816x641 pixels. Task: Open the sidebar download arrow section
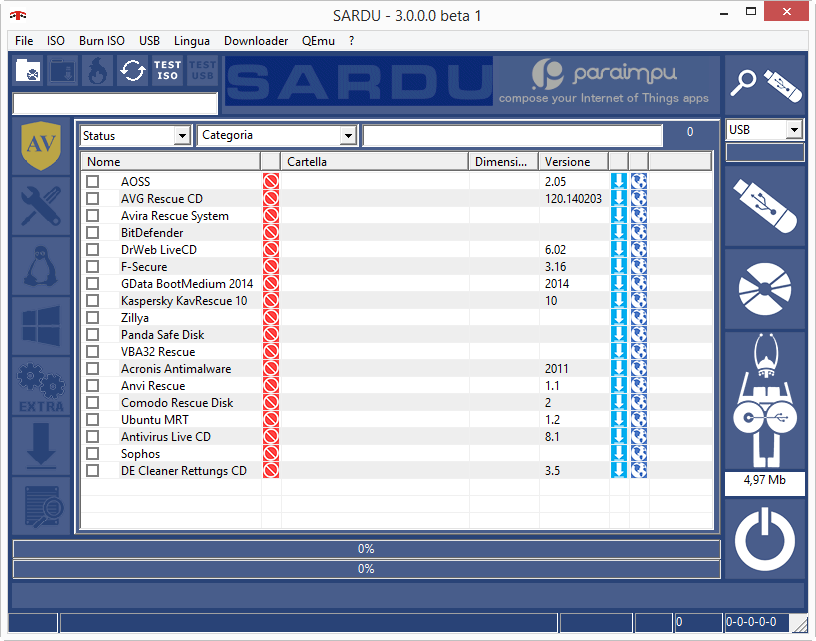pos(41,446)
